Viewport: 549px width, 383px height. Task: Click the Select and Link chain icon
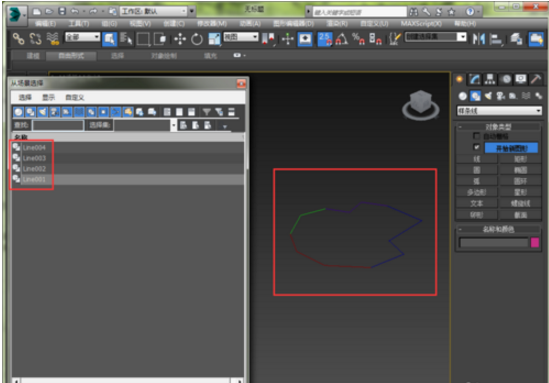[18, 39]
